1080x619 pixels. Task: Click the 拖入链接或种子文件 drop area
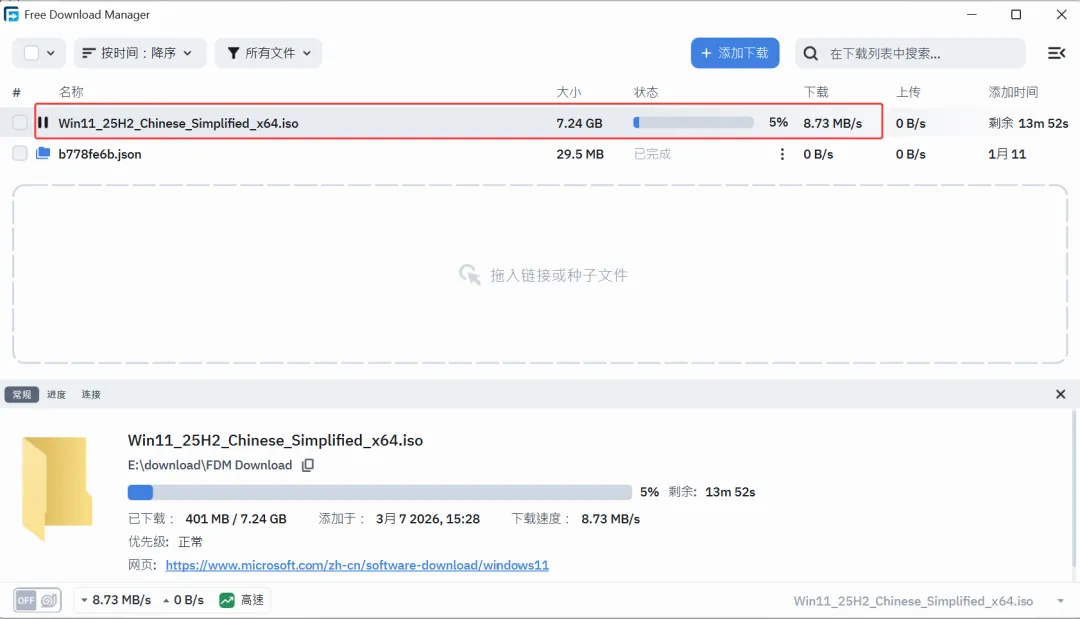coord(540,274)
